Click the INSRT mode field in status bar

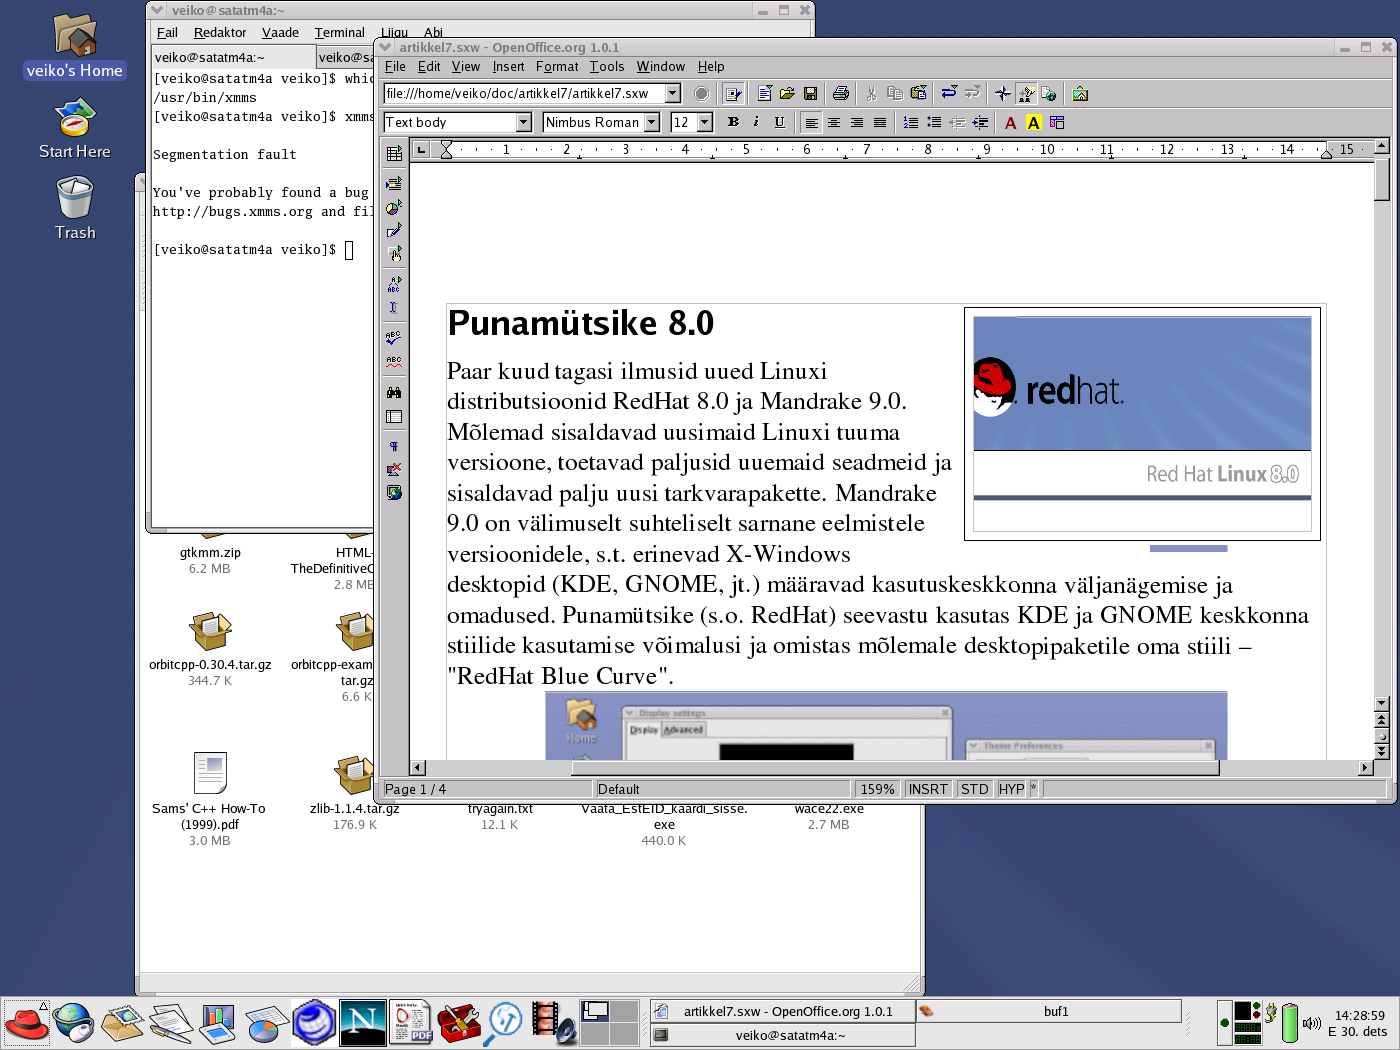point(928,789)
